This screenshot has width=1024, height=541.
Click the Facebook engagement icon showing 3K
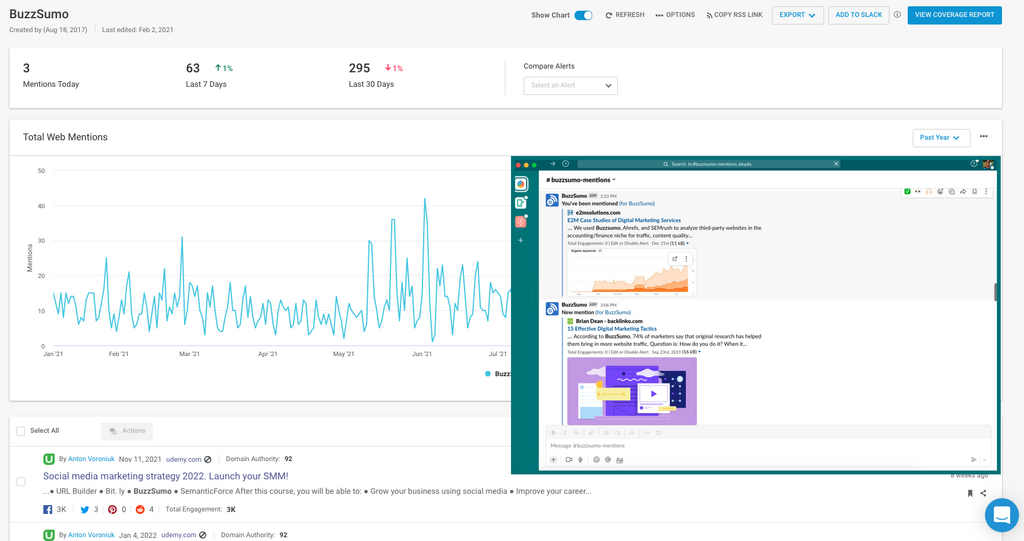[48, 509]
